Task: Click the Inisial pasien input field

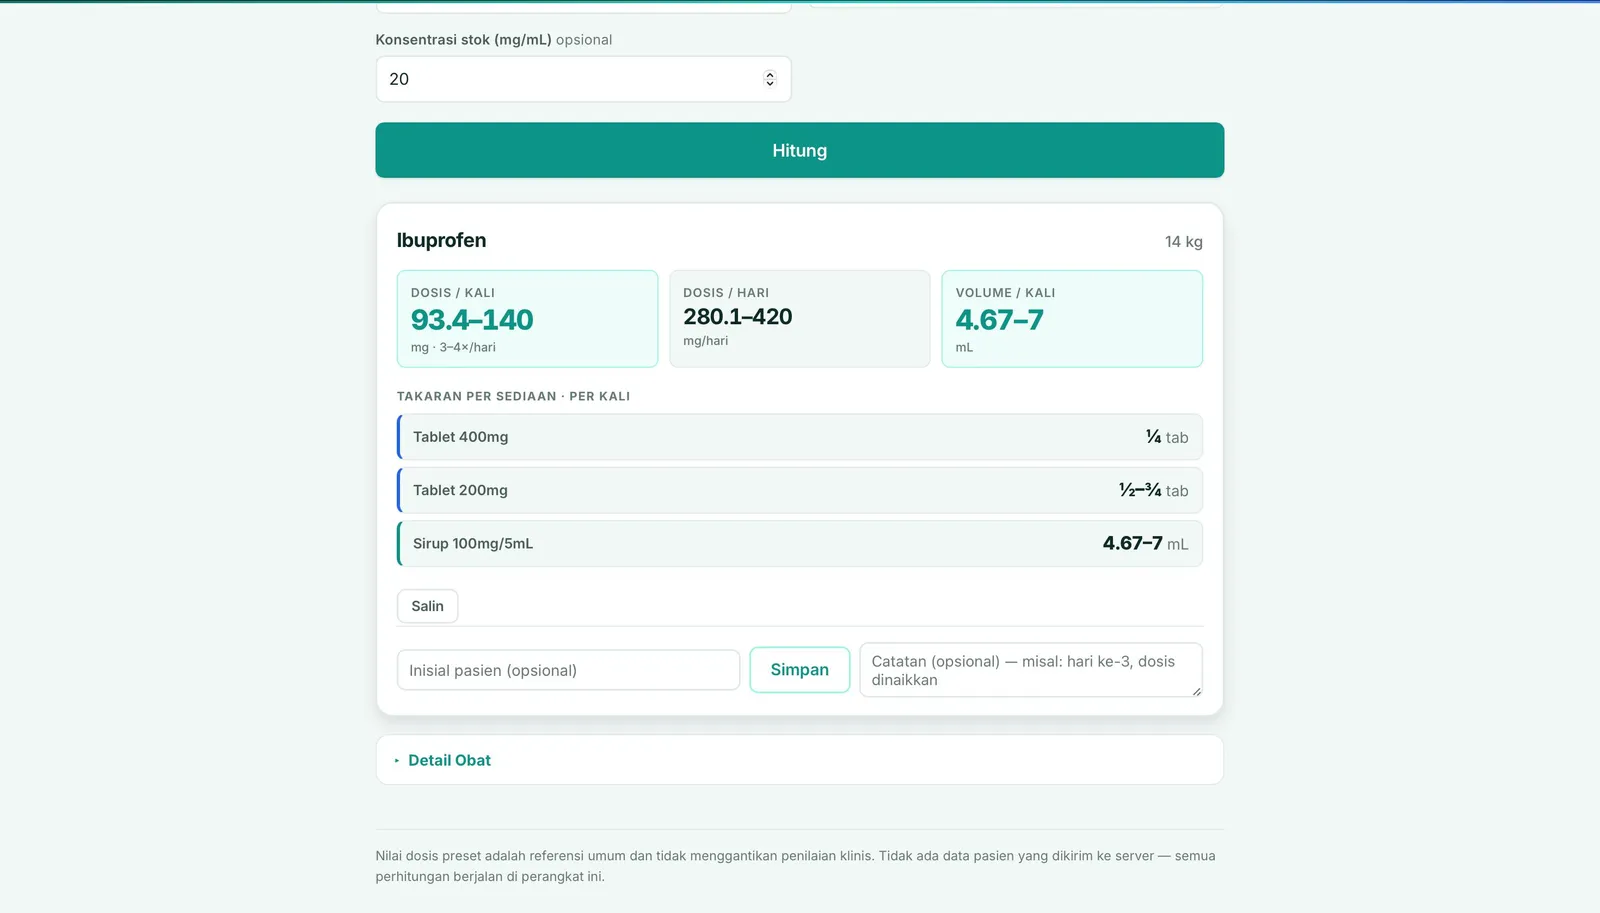Action: (568, 670)
